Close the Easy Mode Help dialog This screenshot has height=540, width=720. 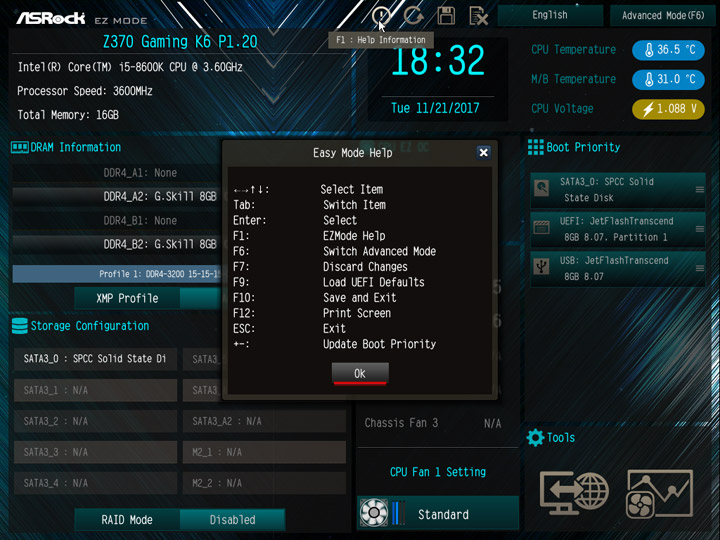pyautogui.click(x=483, y=152)
